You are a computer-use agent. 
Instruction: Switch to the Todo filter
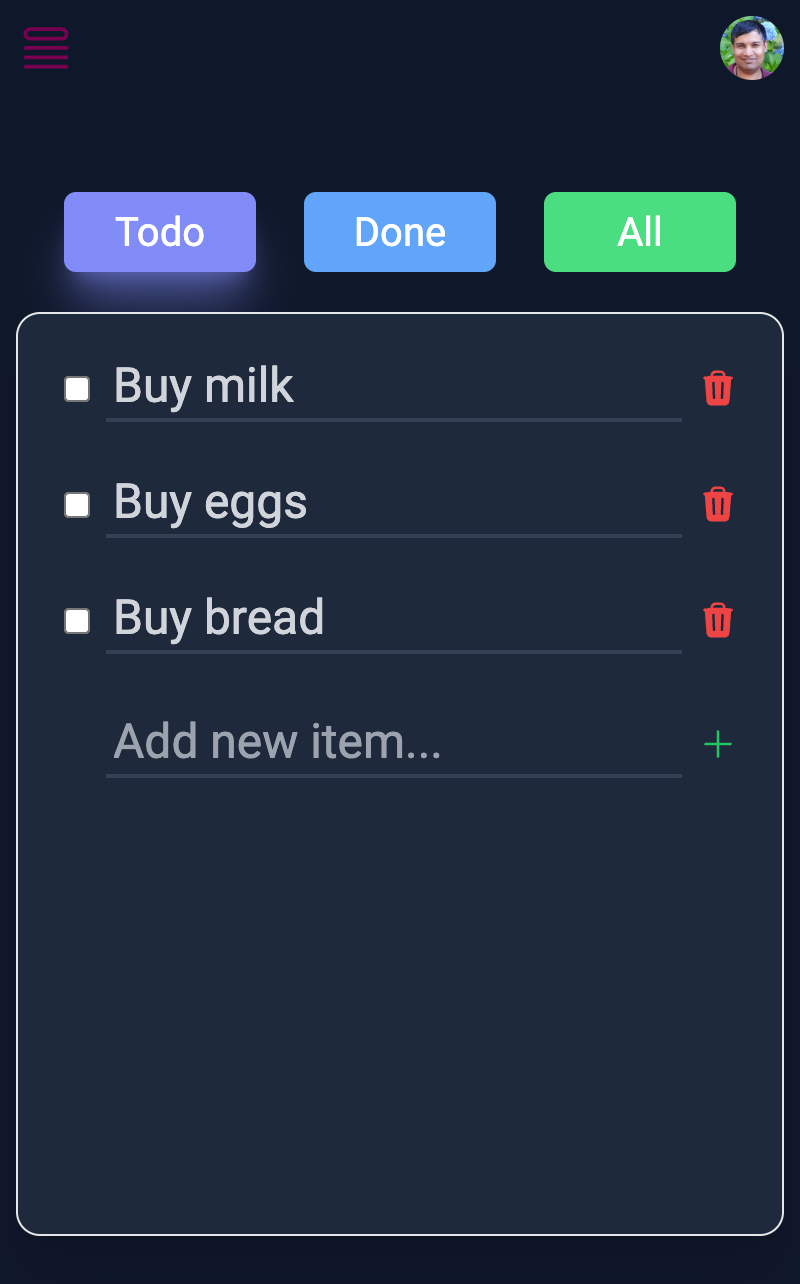tap(160, 232)
